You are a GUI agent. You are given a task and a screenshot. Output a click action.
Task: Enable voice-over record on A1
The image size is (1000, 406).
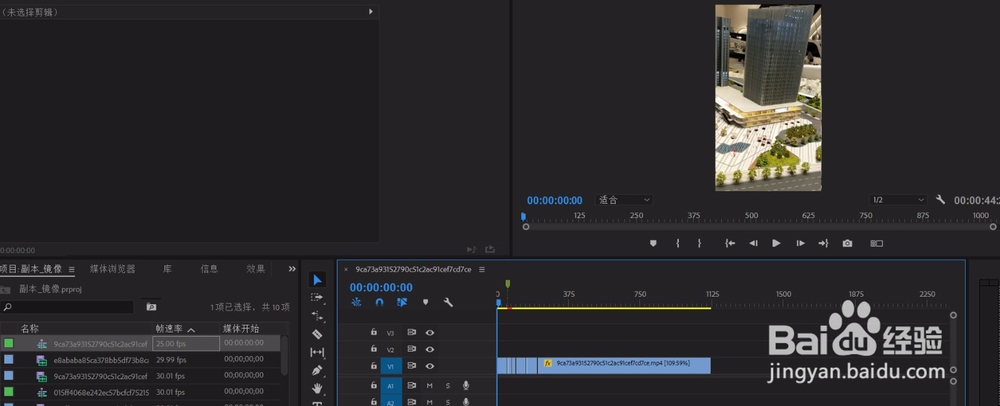[466, 386]
